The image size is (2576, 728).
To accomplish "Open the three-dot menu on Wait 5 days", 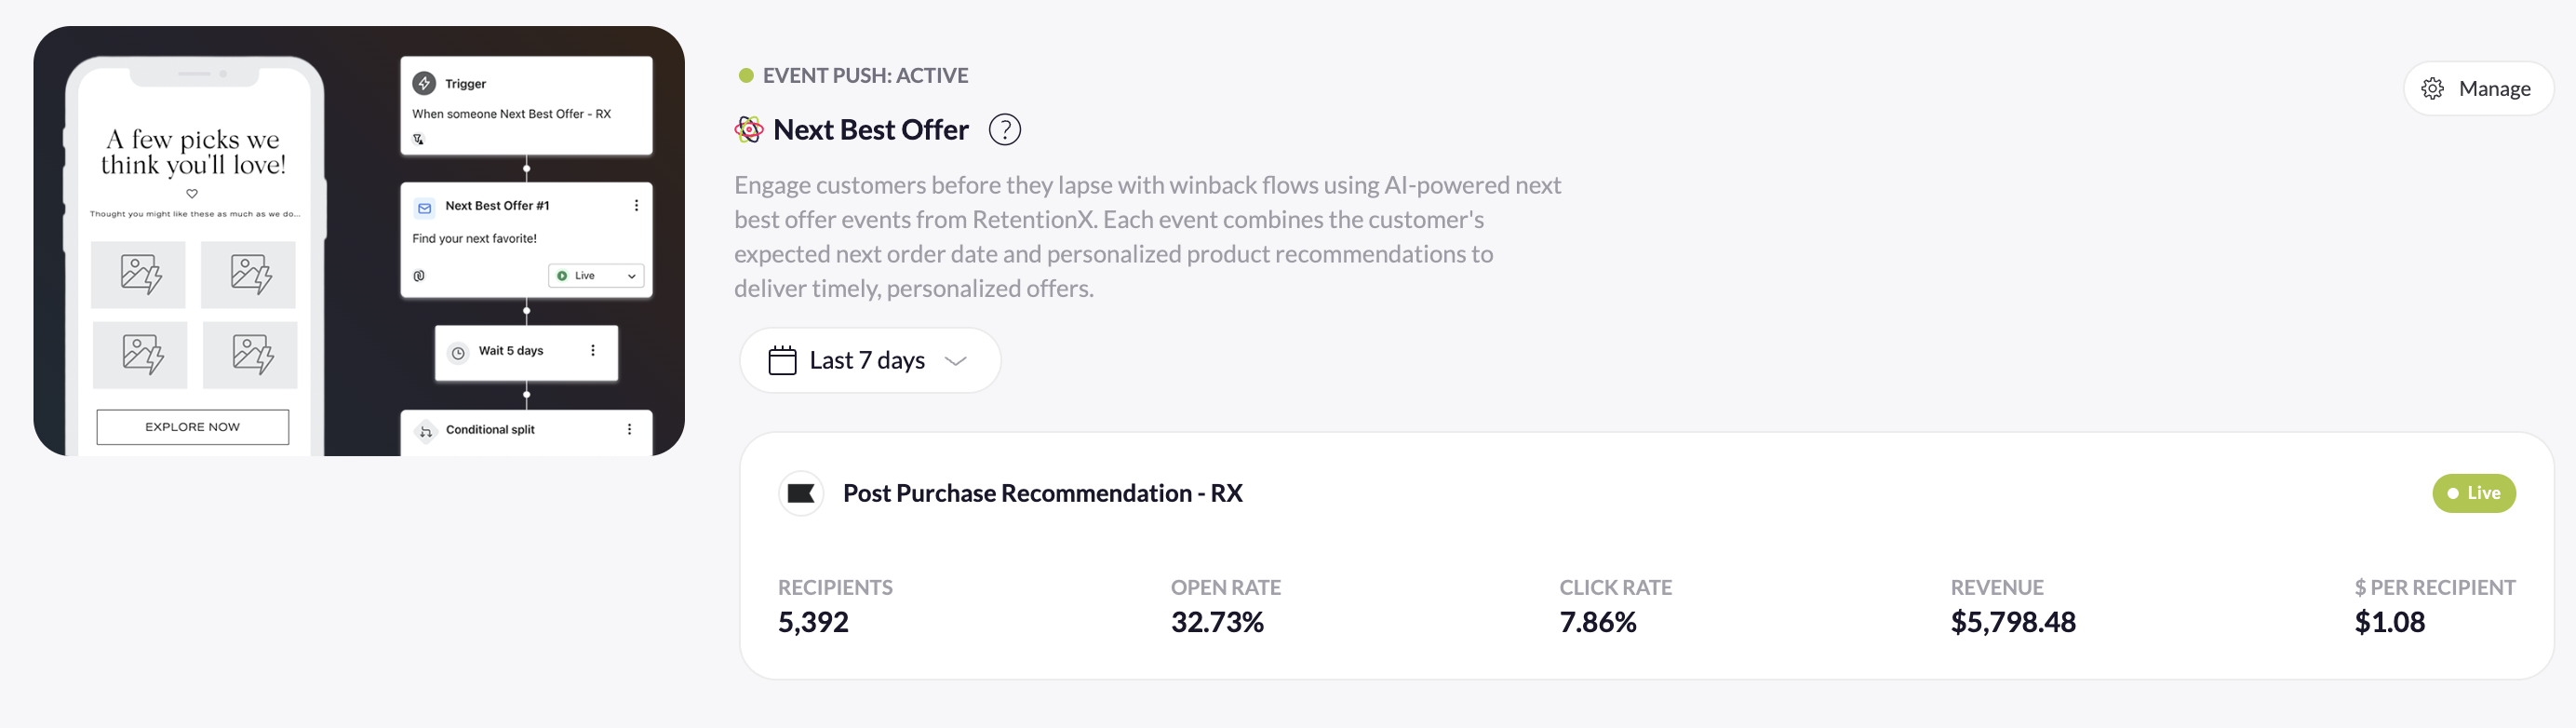I will [x=592, y=352].
